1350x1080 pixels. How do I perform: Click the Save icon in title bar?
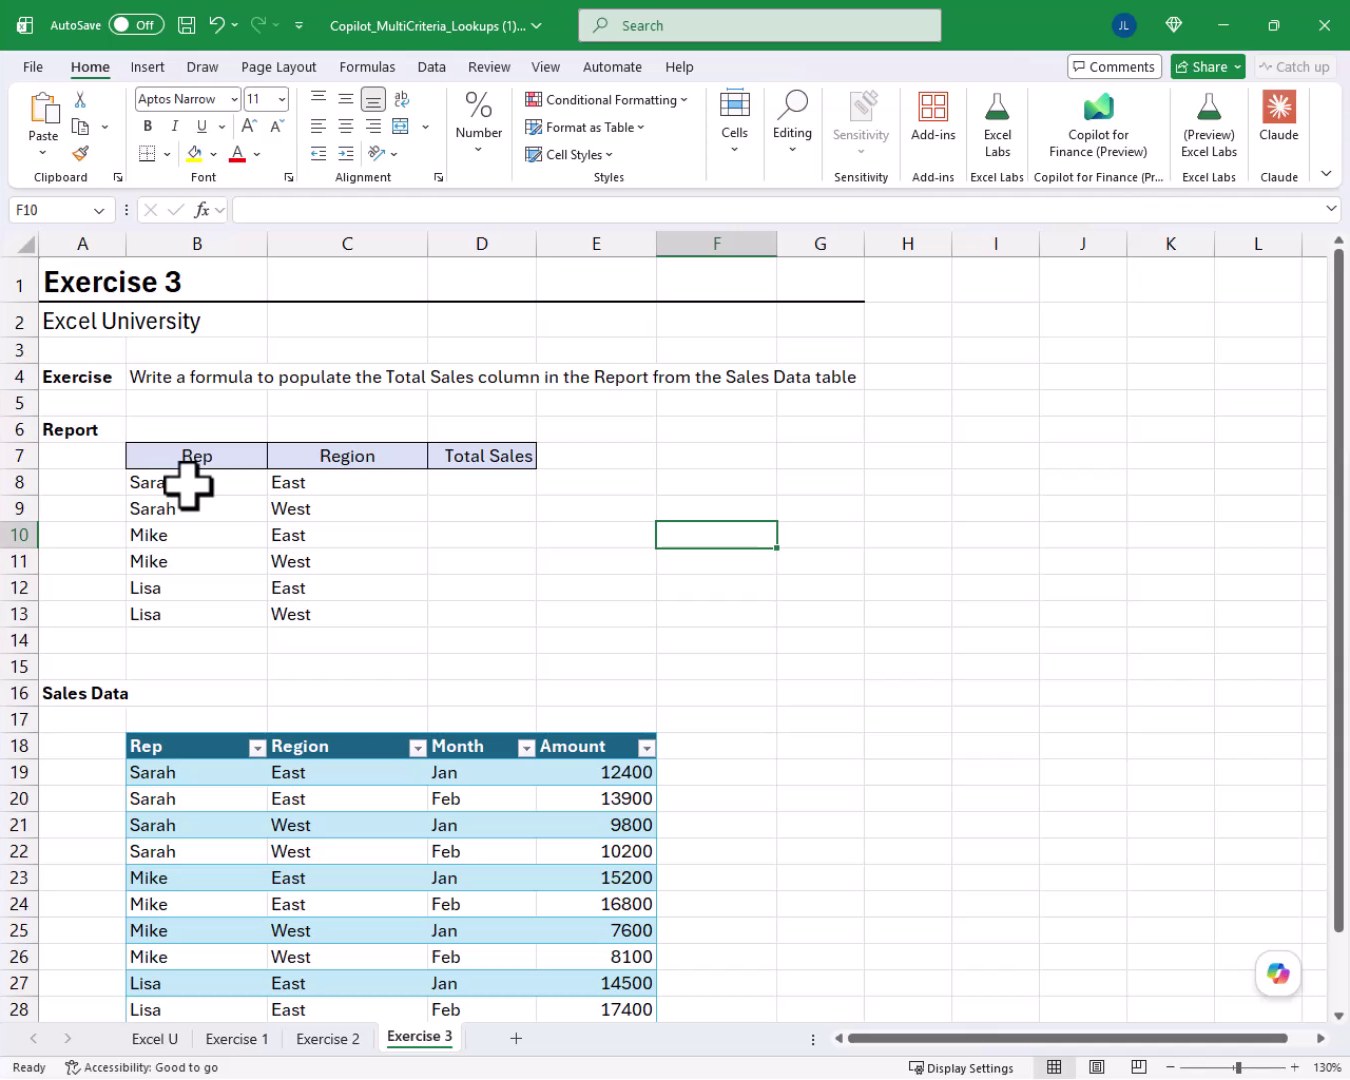(x=186, y=25)
